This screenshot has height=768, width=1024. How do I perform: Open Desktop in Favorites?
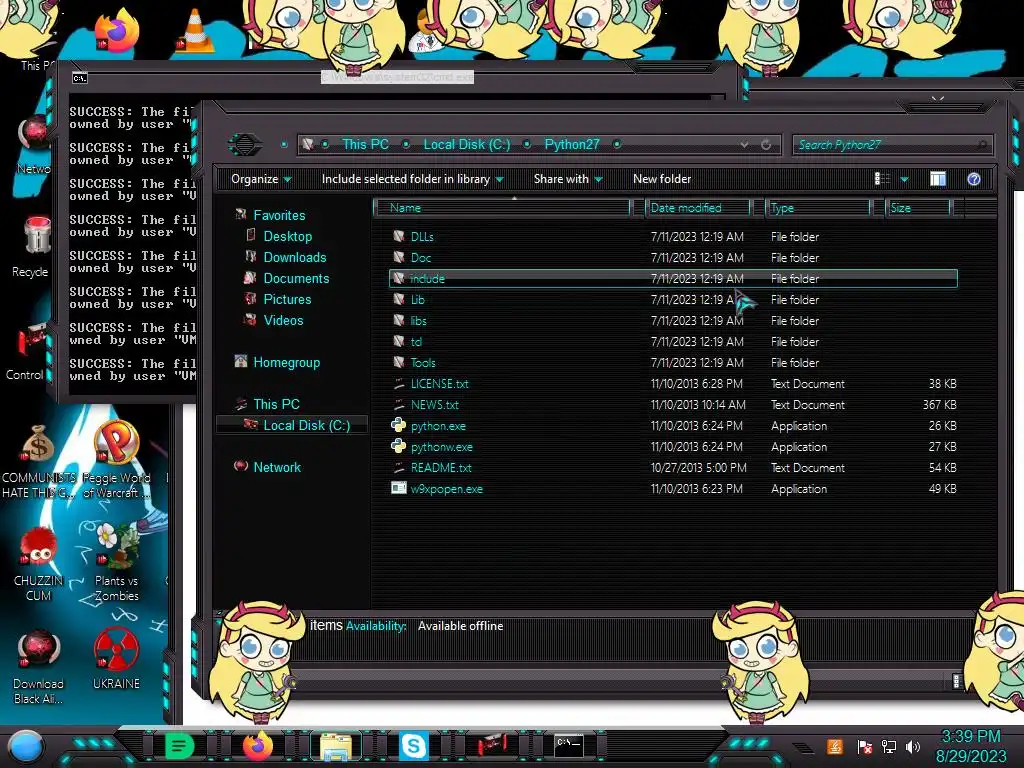click(x=287, y=236)
